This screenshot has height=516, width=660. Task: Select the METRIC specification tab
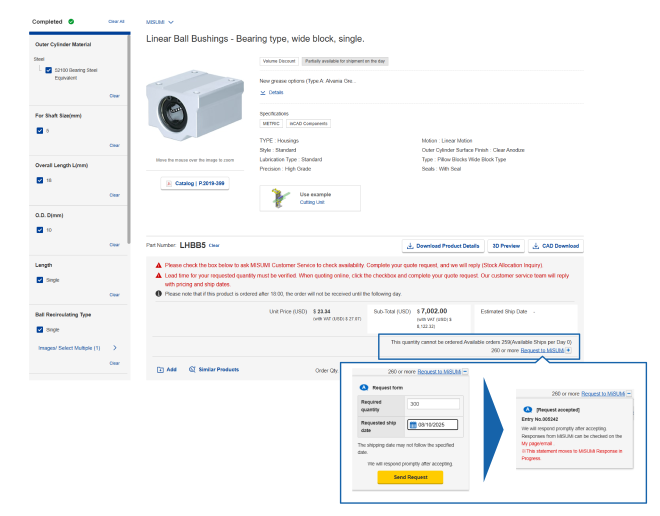pos(272,123)
